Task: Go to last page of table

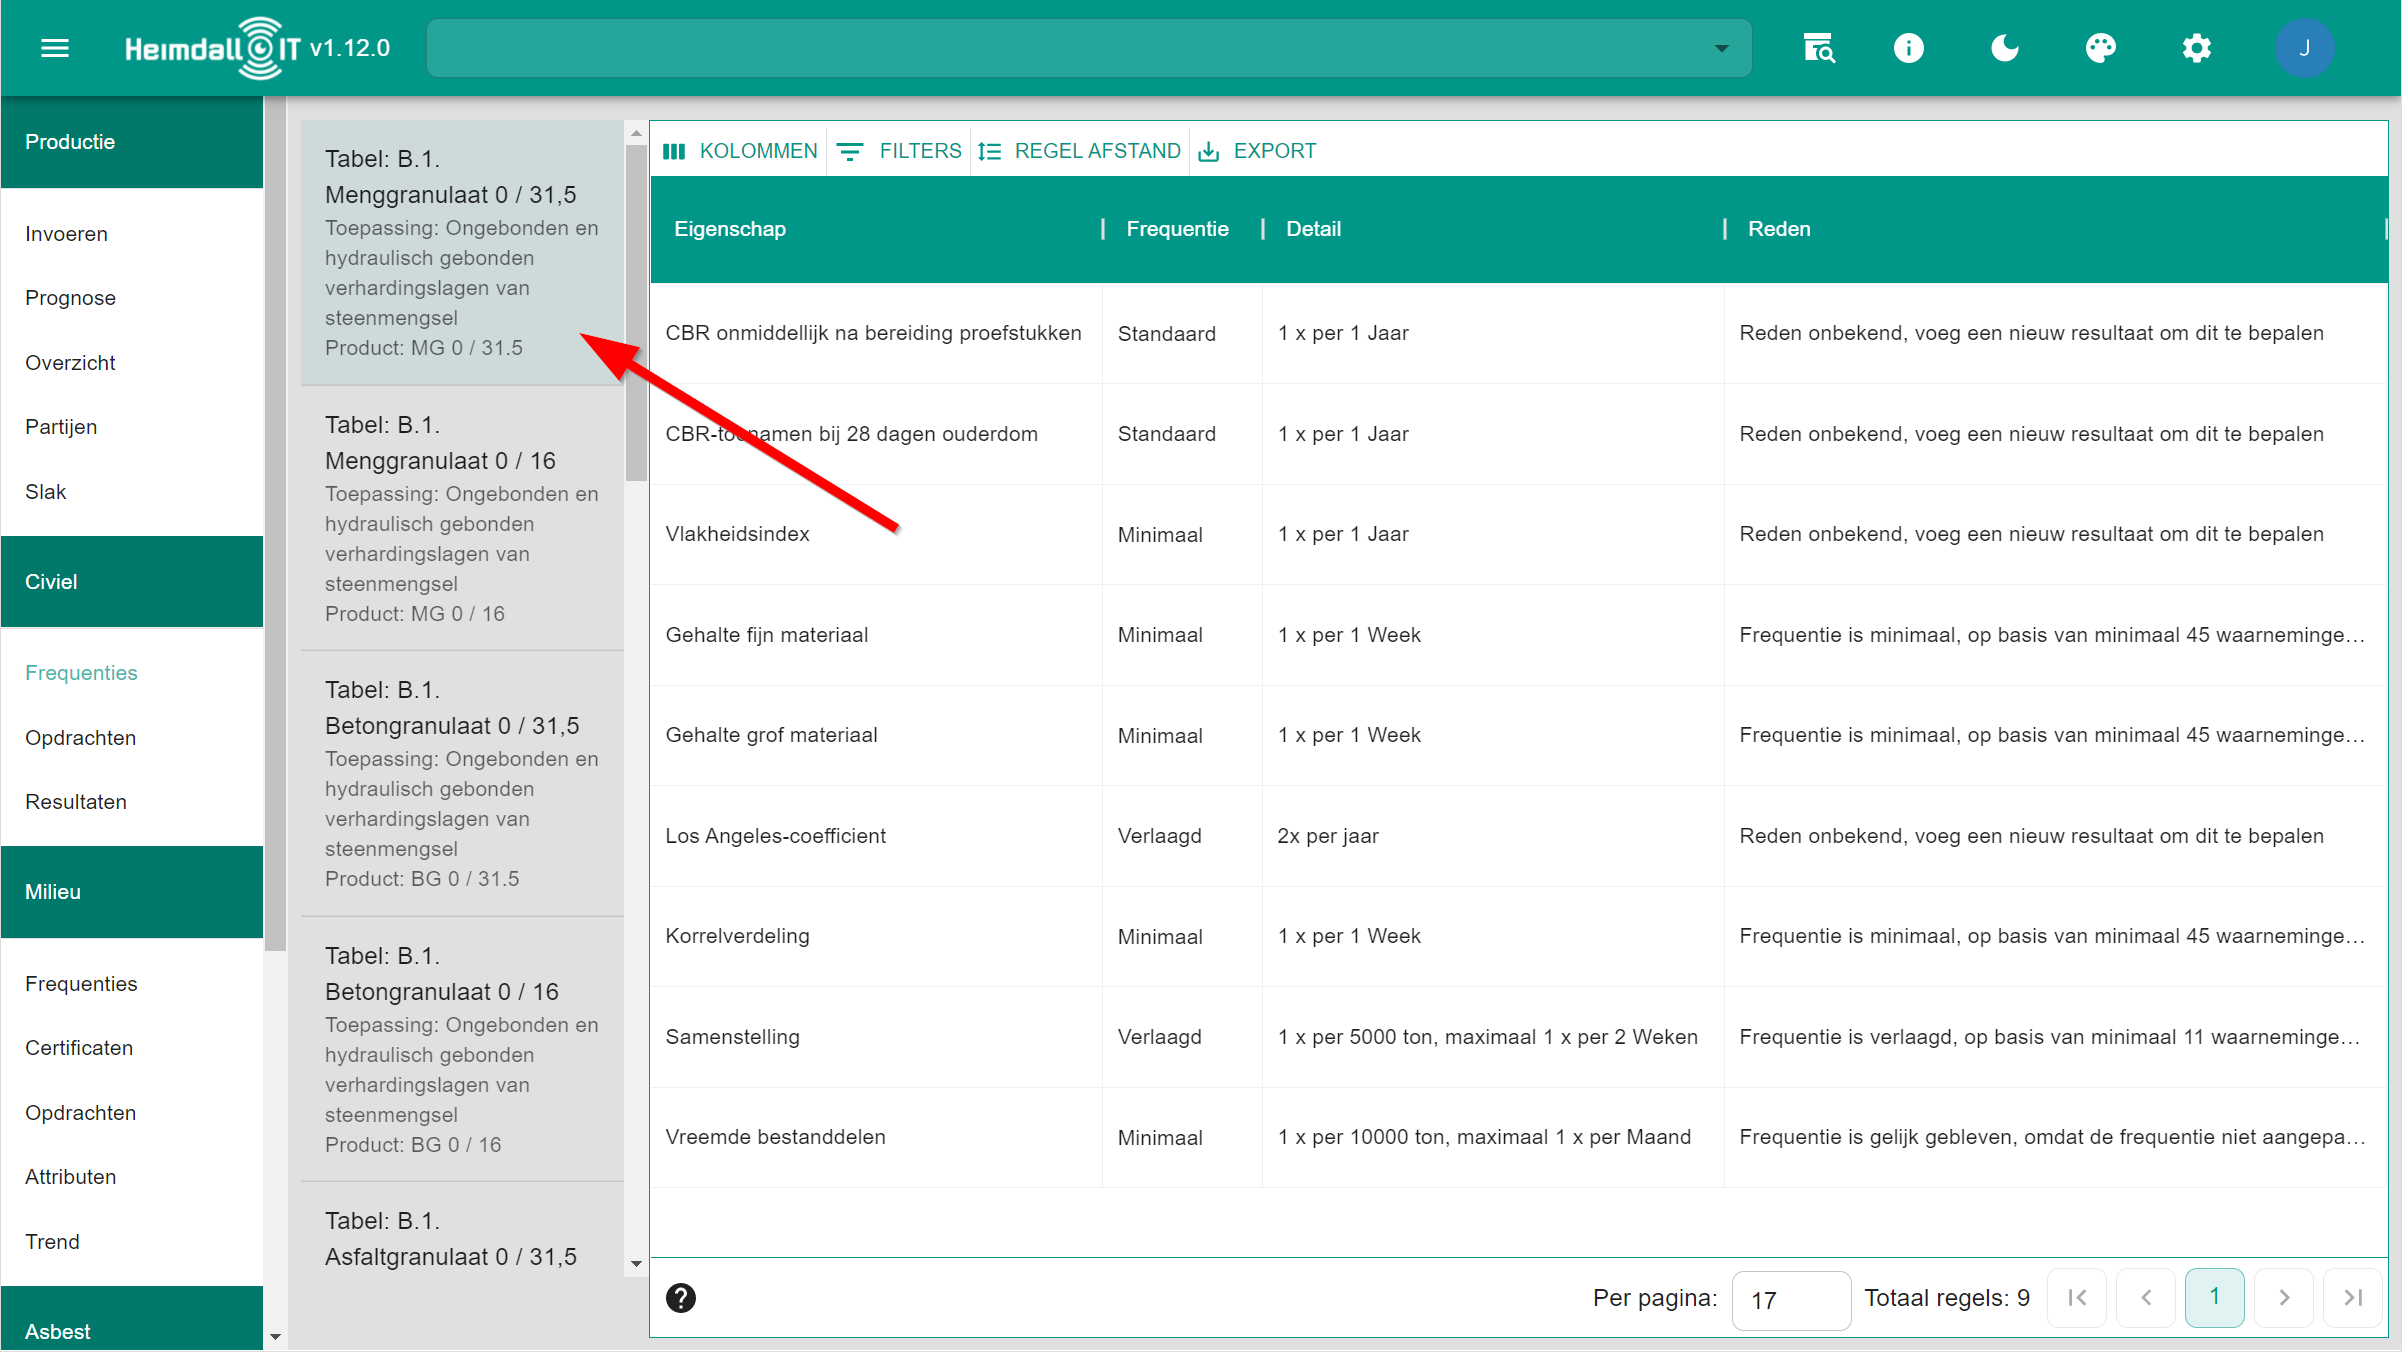Action: pyautogui.click(x=2353, y=1298)
